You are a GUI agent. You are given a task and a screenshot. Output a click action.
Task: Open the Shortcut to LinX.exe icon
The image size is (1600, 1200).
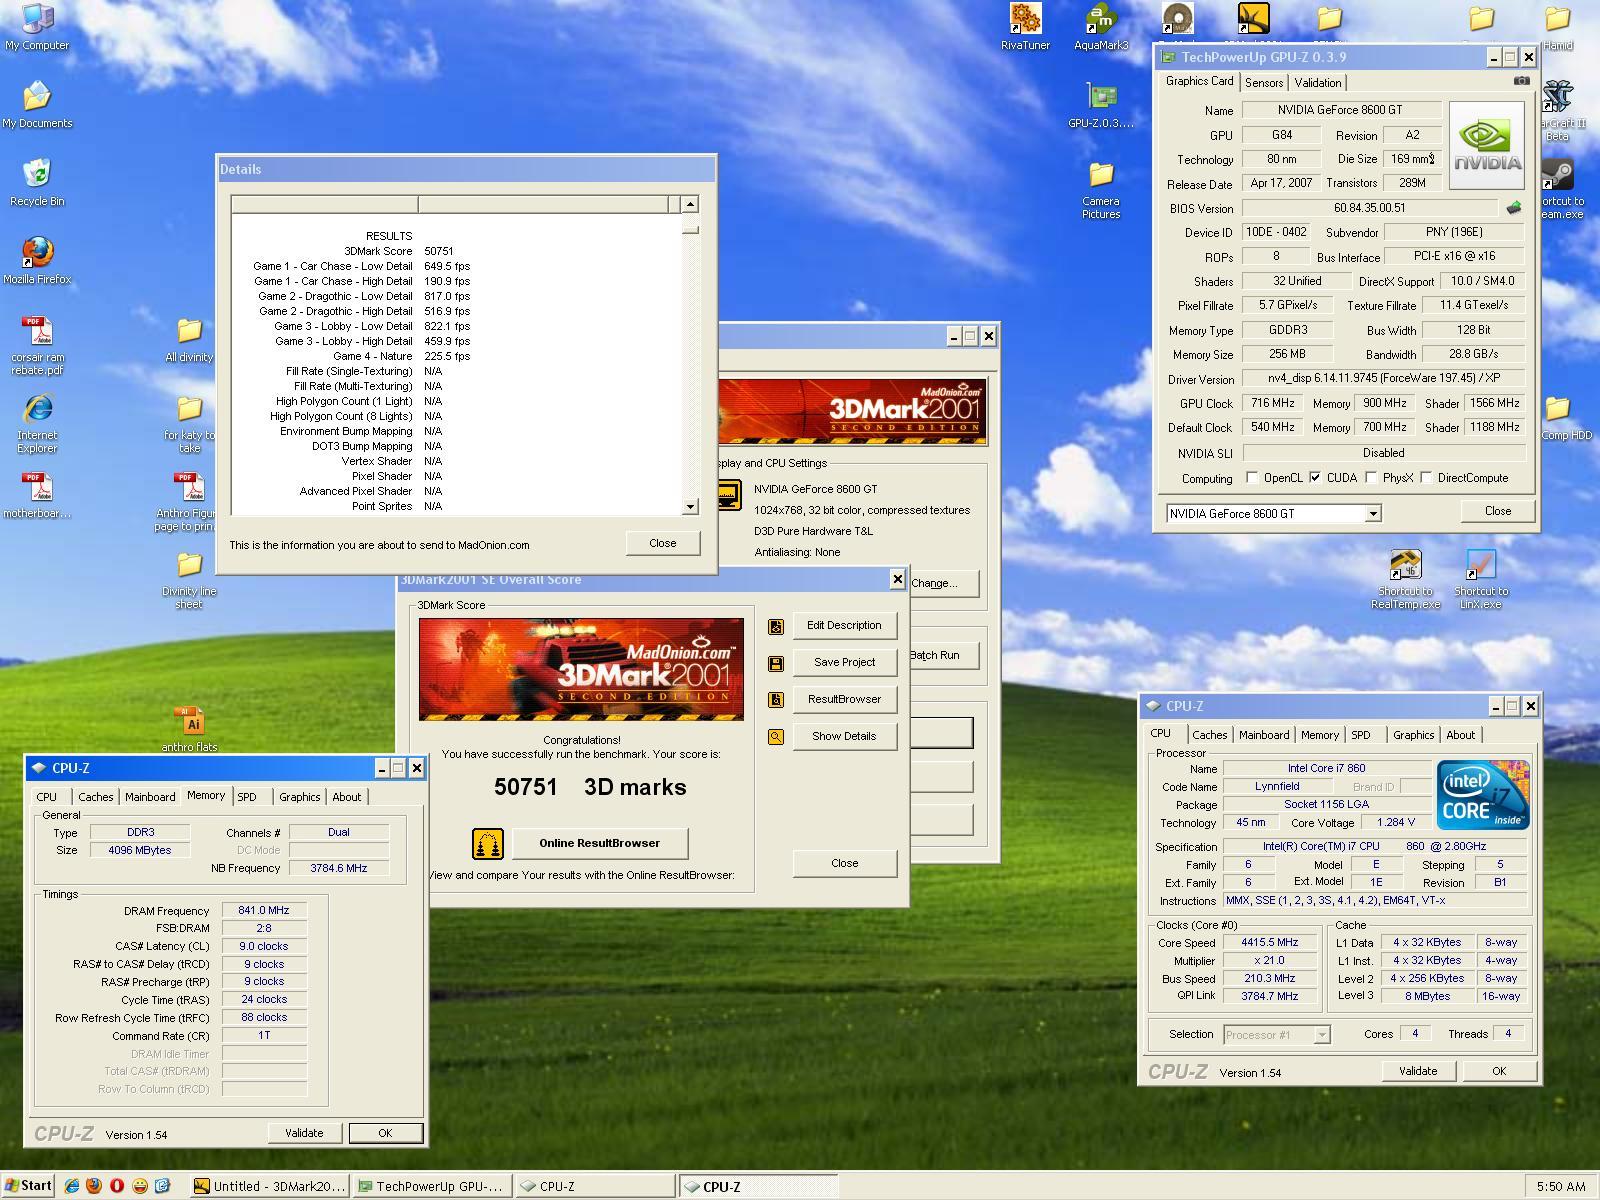coord(1481,579)
